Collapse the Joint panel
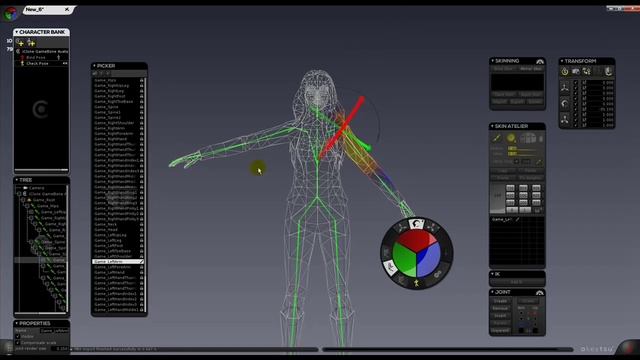640x360 pixels. point(492,292)
